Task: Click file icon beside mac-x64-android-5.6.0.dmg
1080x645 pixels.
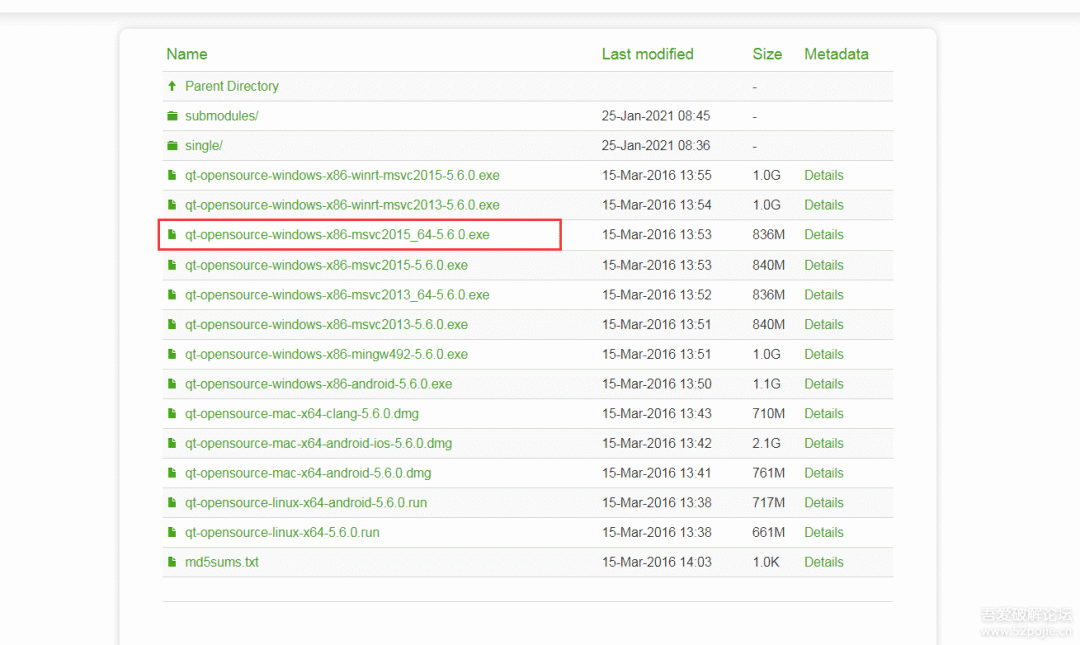Action: pos(172,472)
